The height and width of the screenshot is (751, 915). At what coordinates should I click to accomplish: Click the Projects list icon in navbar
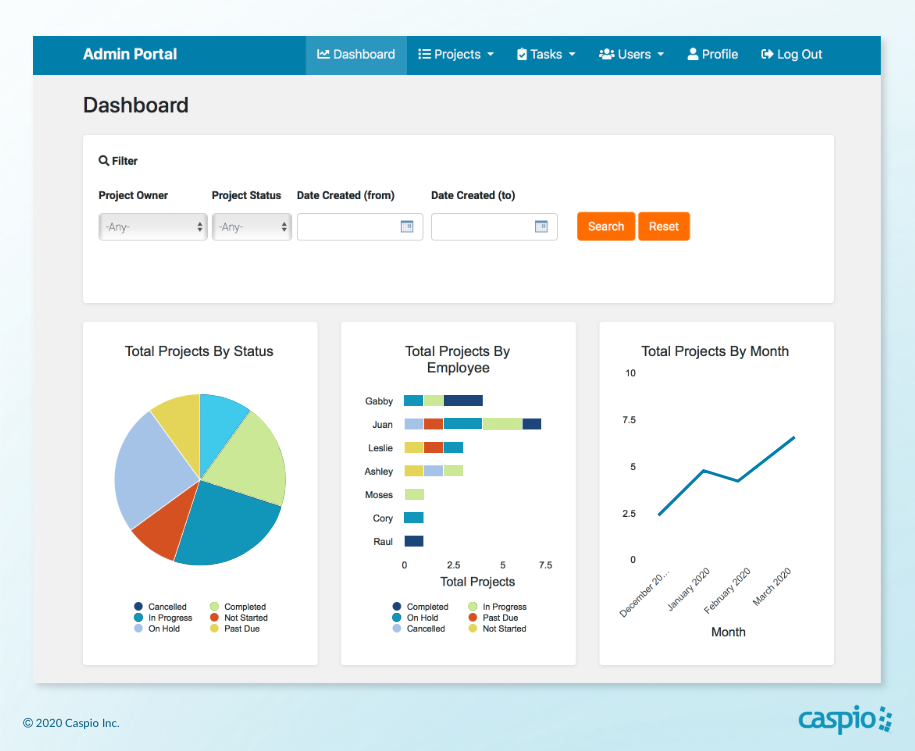pos(424,55)
